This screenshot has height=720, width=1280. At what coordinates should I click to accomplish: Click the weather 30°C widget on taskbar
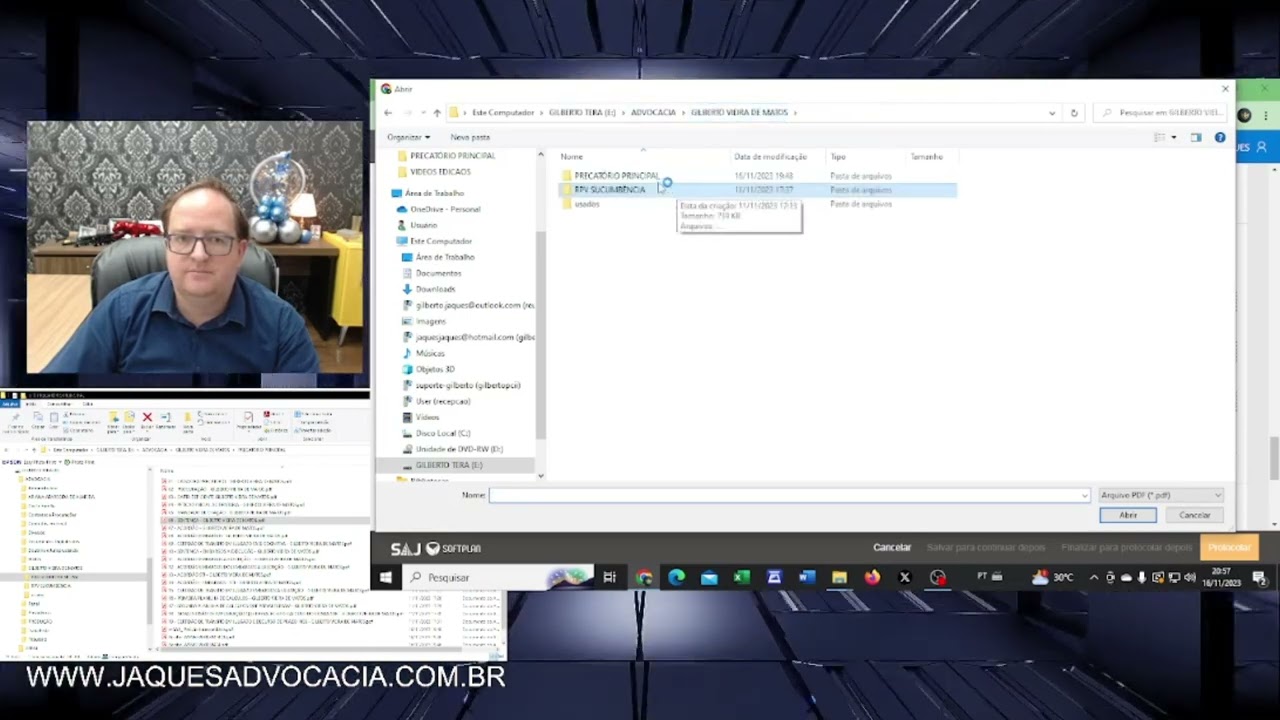1053,577
